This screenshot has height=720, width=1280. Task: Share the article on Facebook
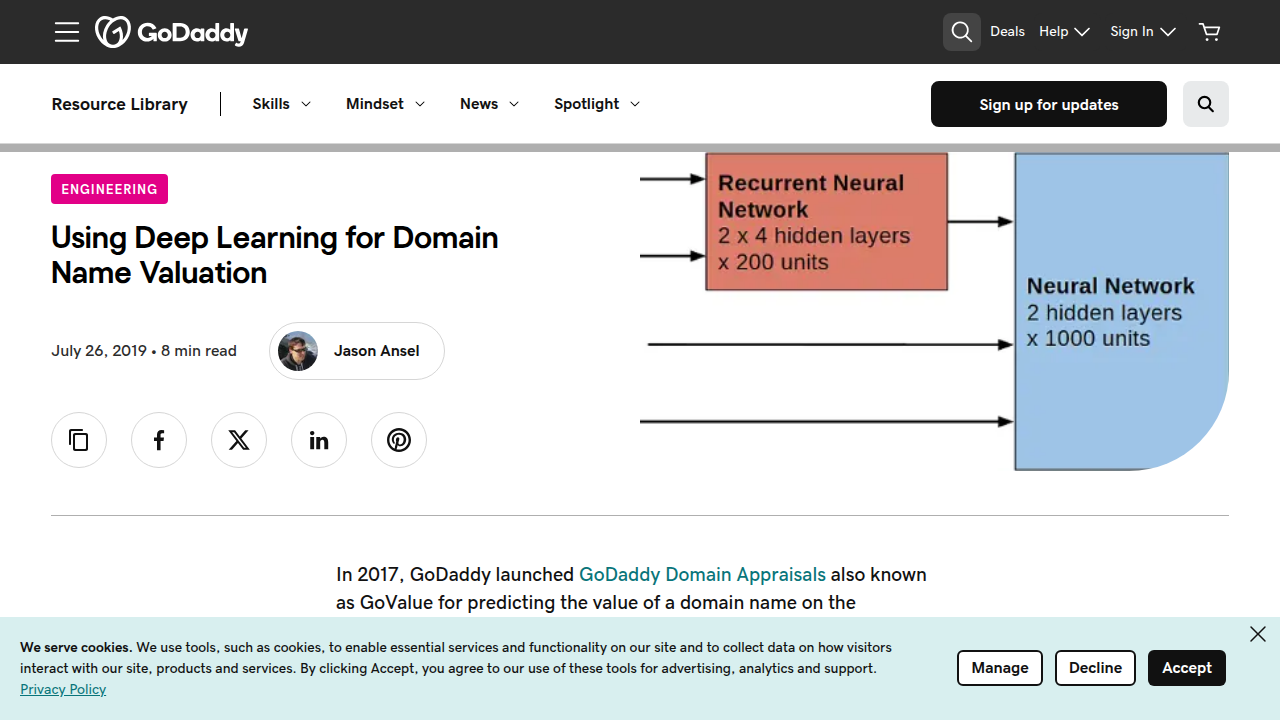159,440
